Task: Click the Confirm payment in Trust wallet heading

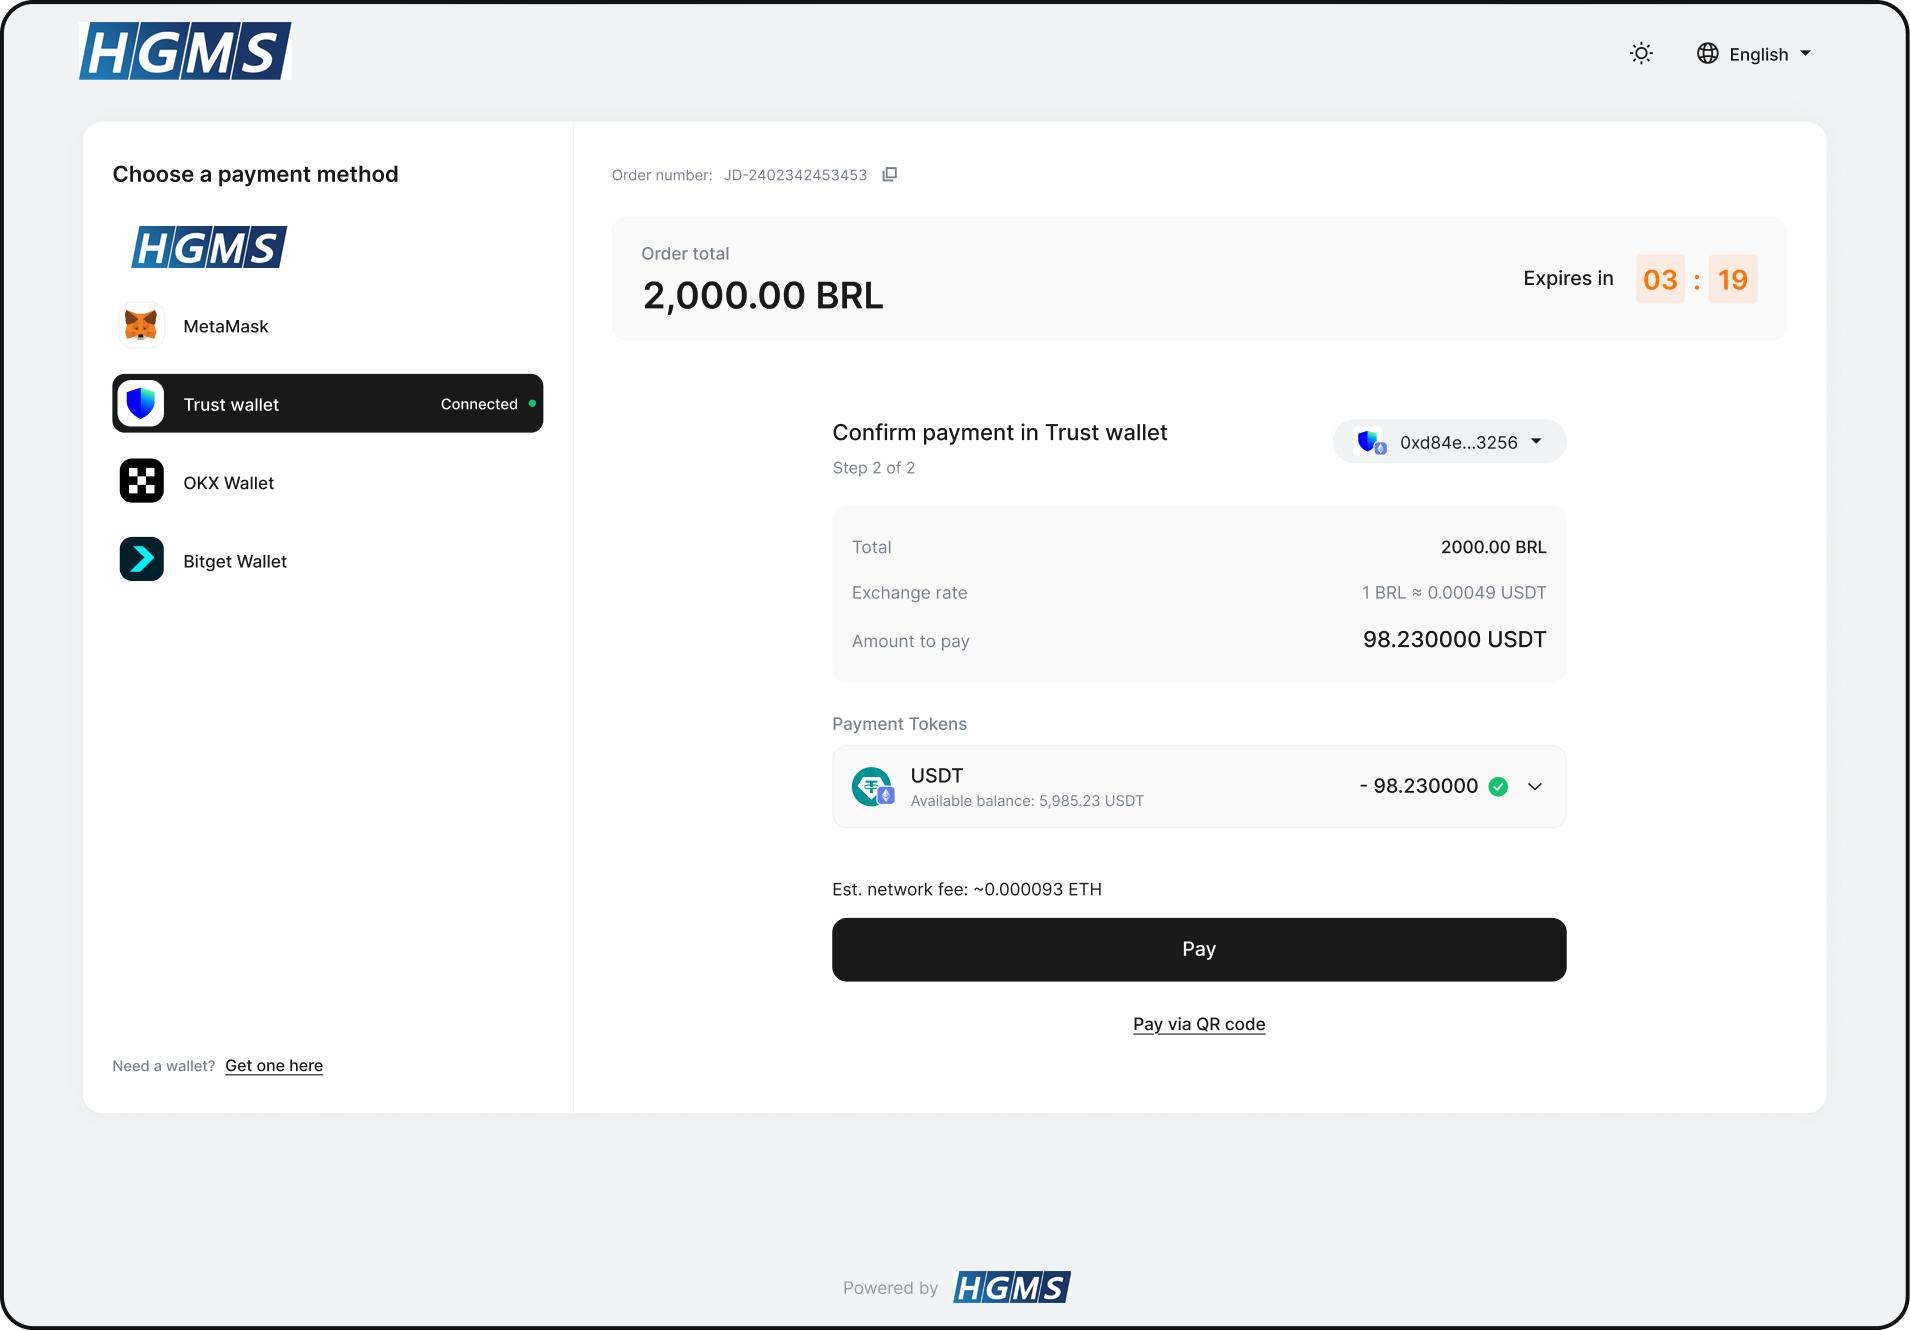Action: (1000, 433)
